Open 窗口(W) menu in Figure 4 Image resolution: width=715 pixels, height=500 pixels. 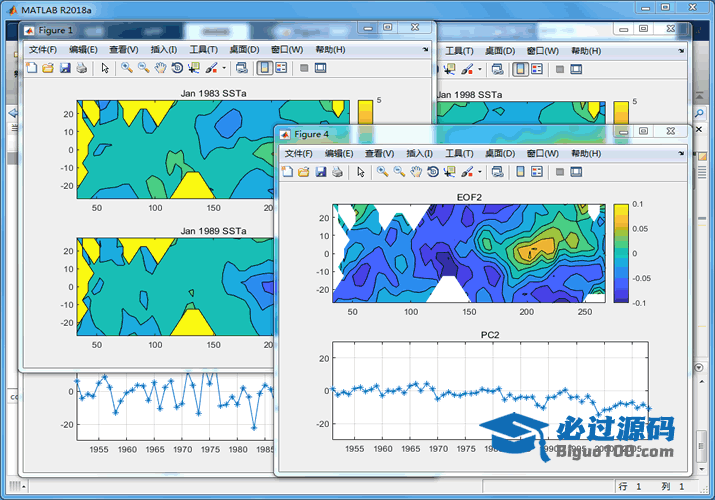pos(542,154)
